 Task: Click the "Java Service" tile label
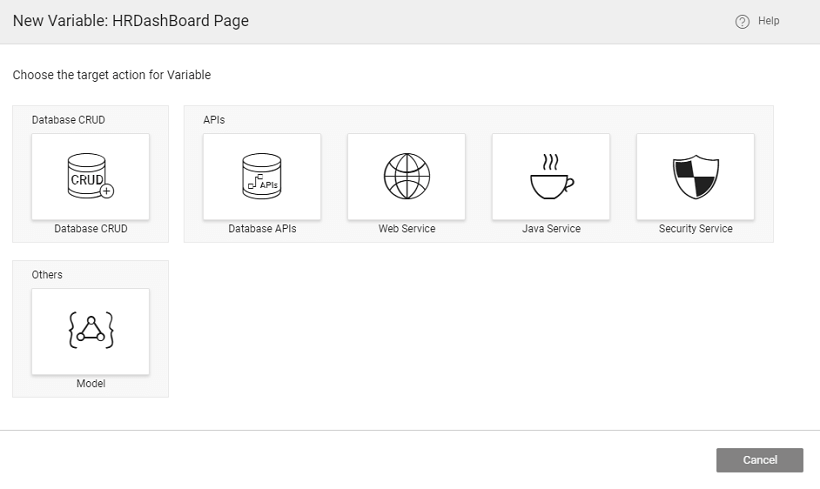[551, 229]
